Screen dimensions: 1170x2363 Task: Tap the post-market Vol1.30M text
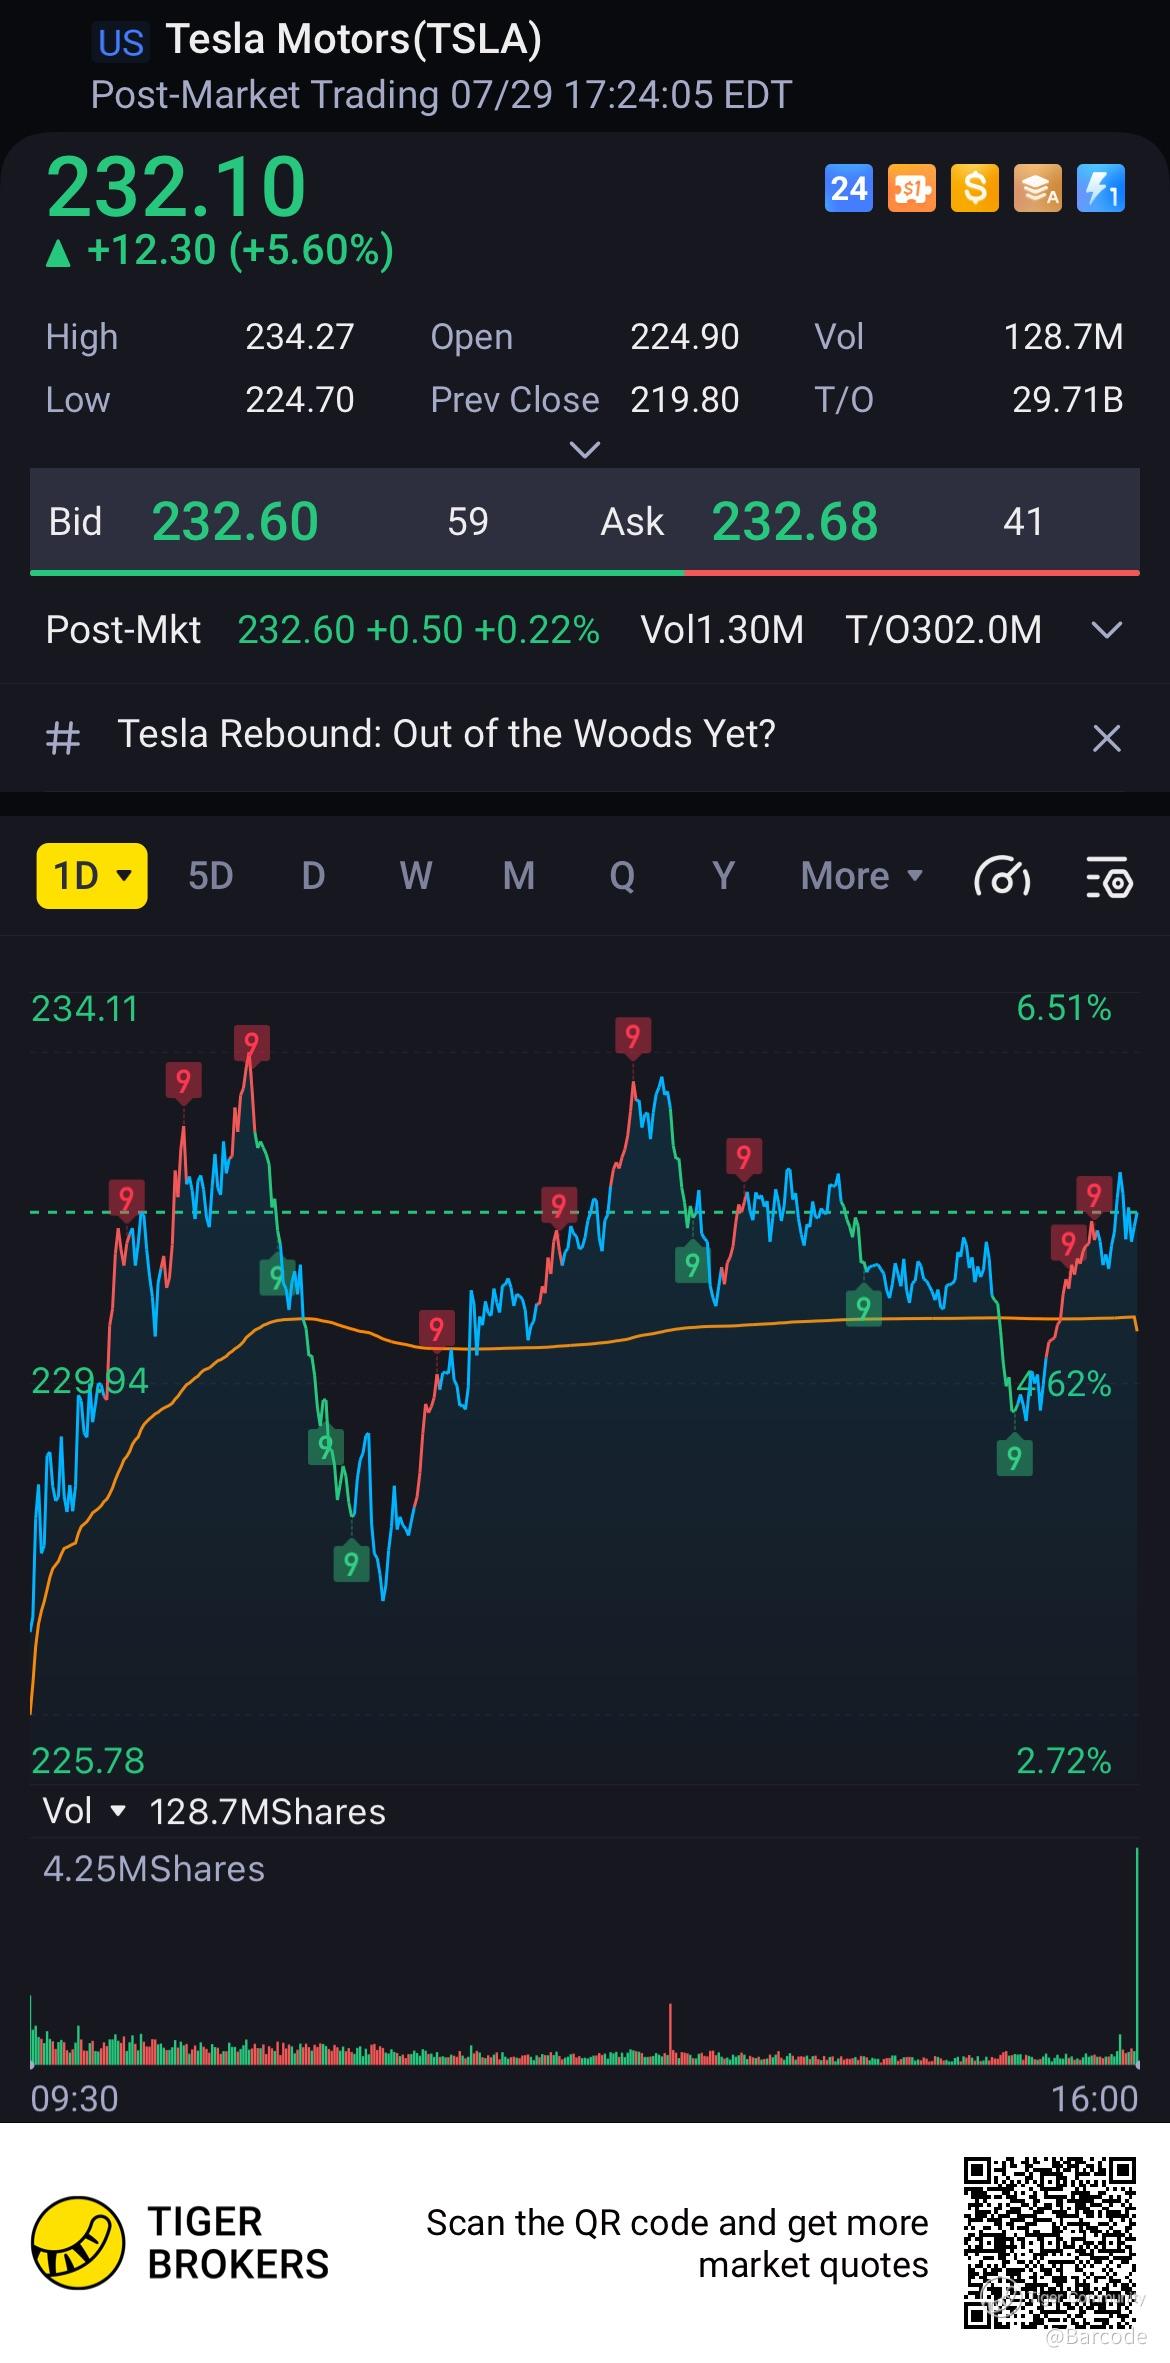pos(722,630)
